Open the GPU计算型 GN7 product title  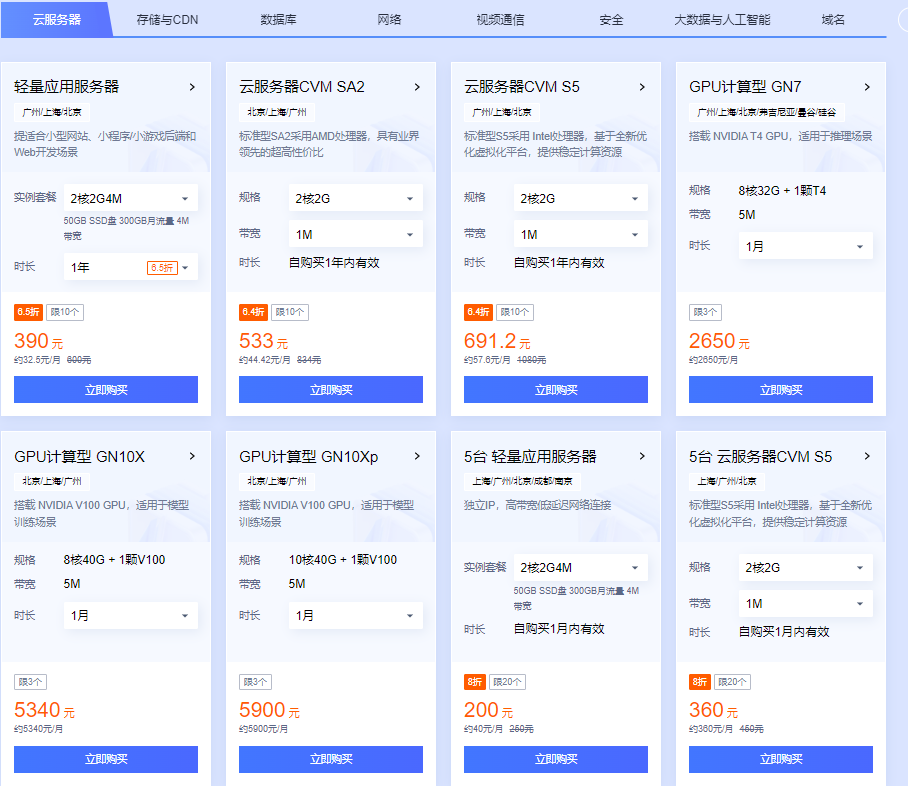(x=745, y=87)
